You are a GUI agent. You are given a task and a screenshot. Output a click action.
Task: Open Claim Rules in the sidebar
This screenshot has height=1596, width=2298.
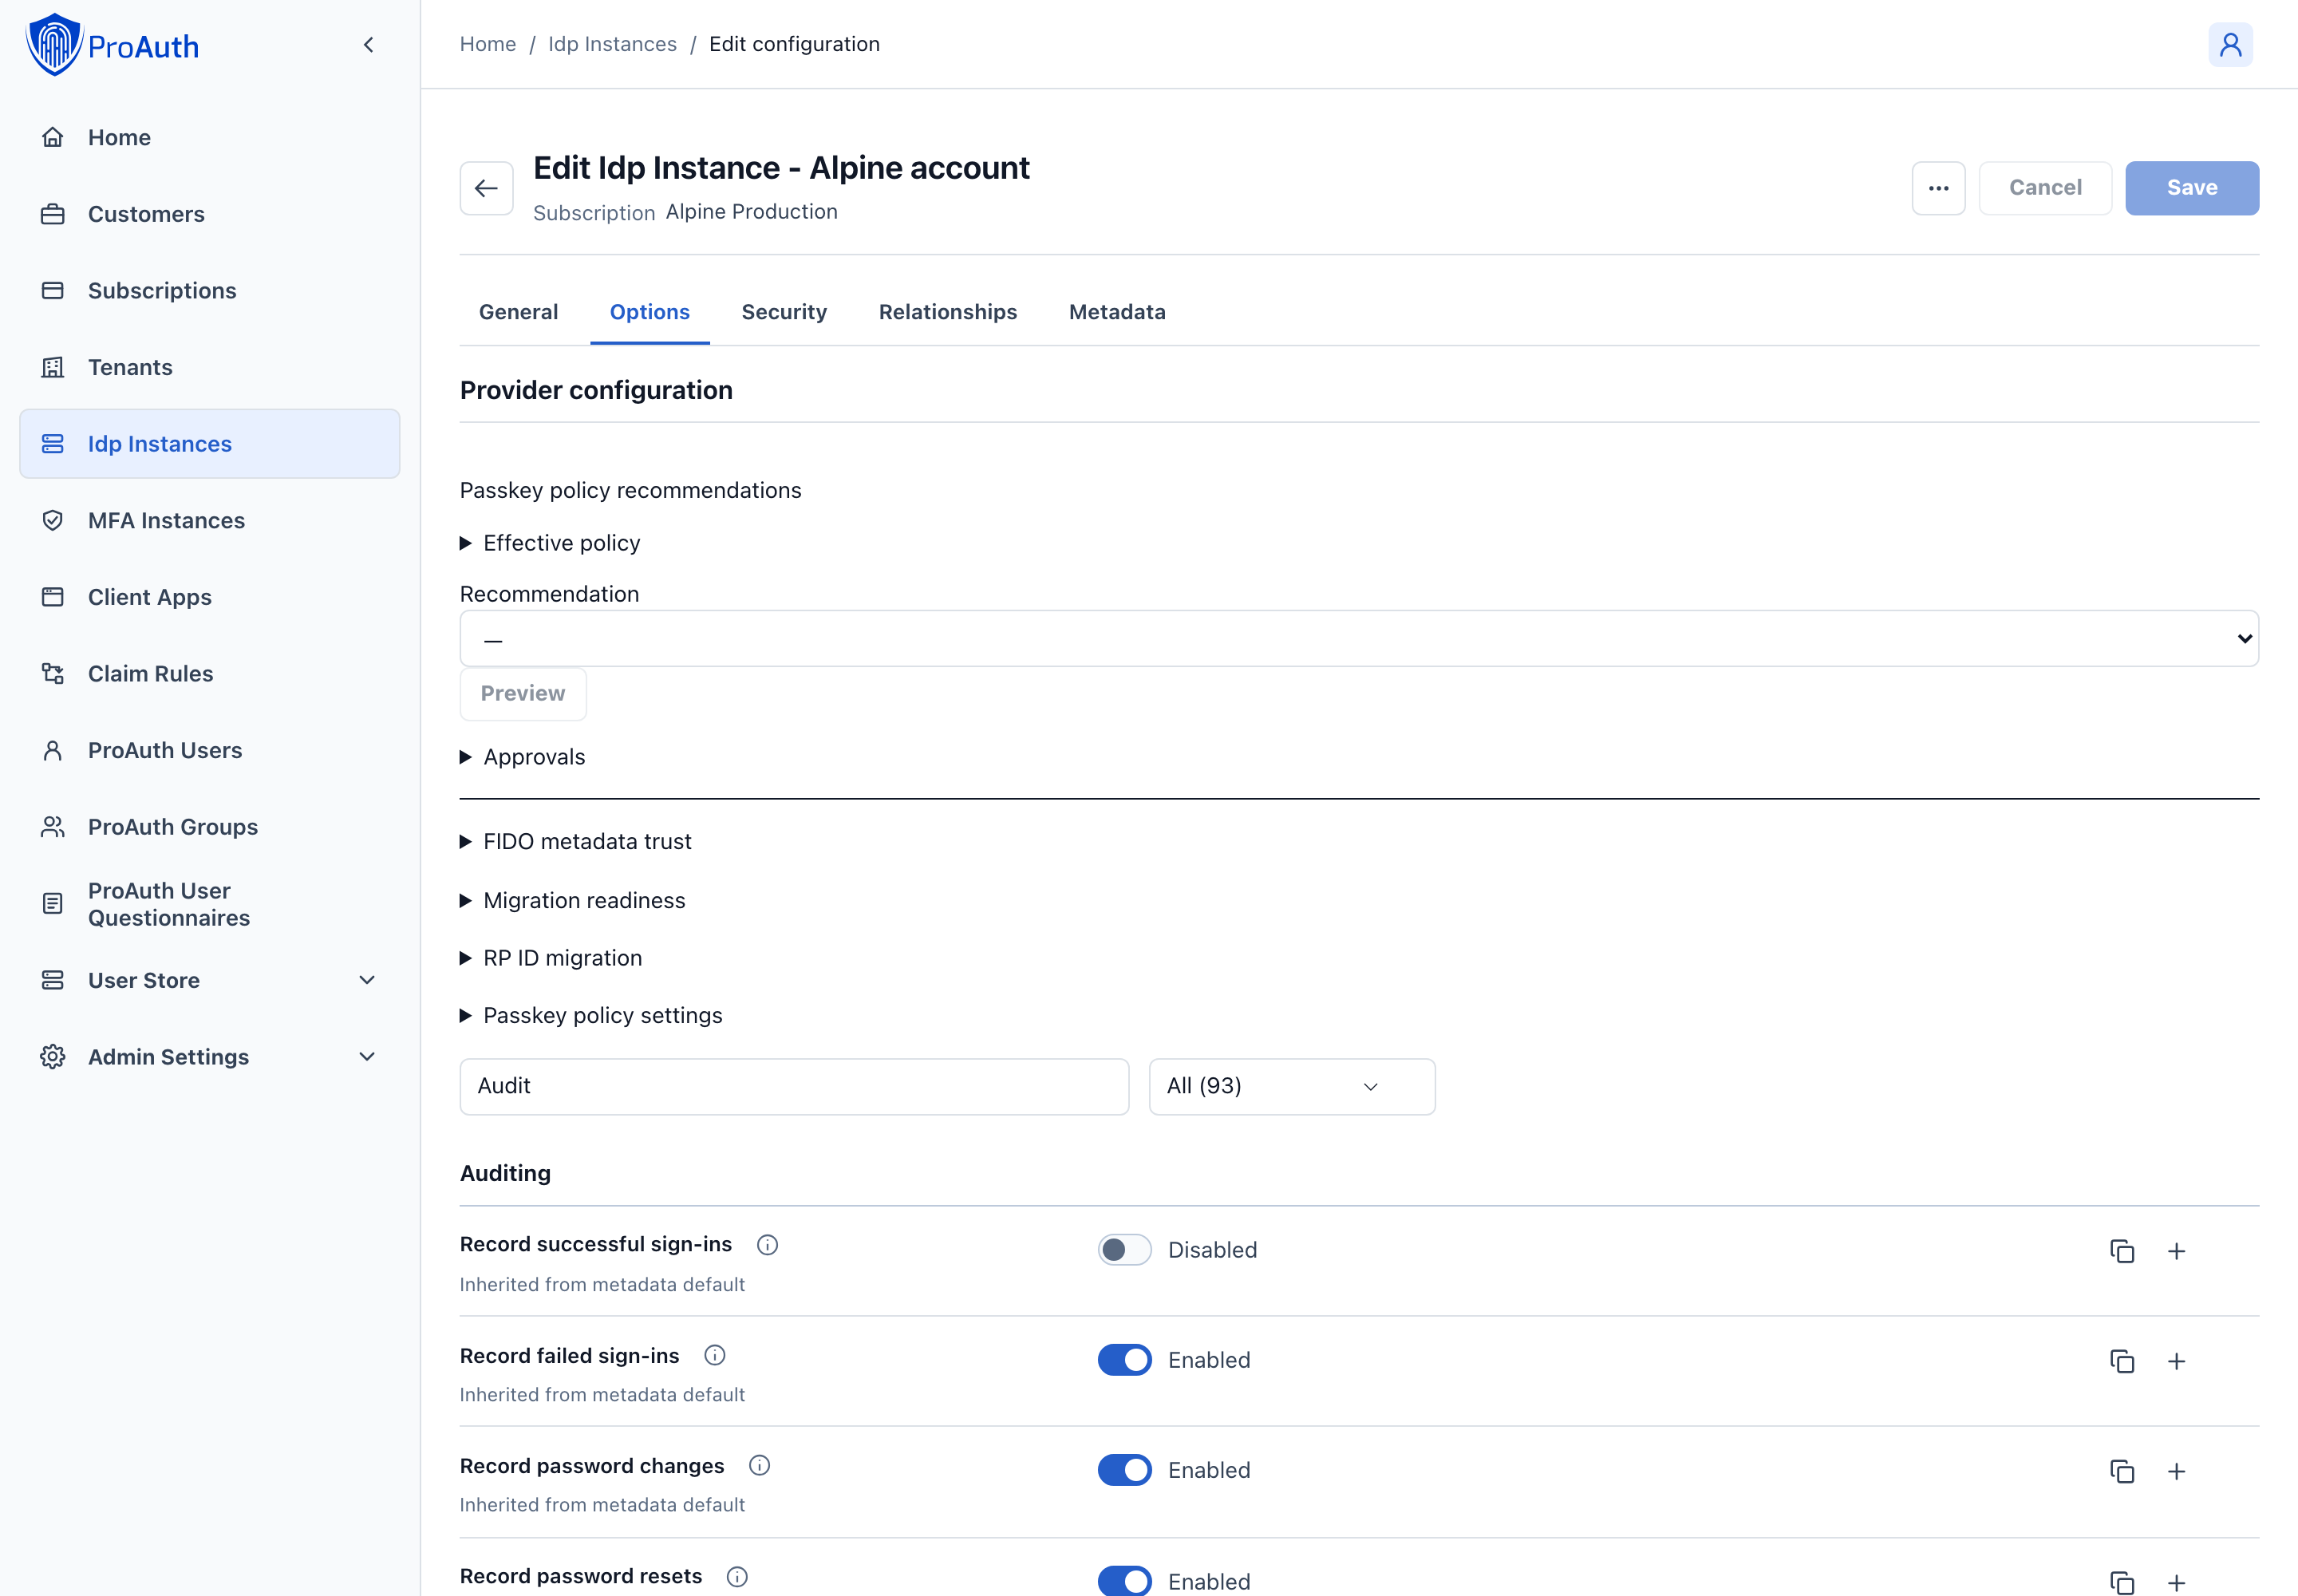click(210, 674)
